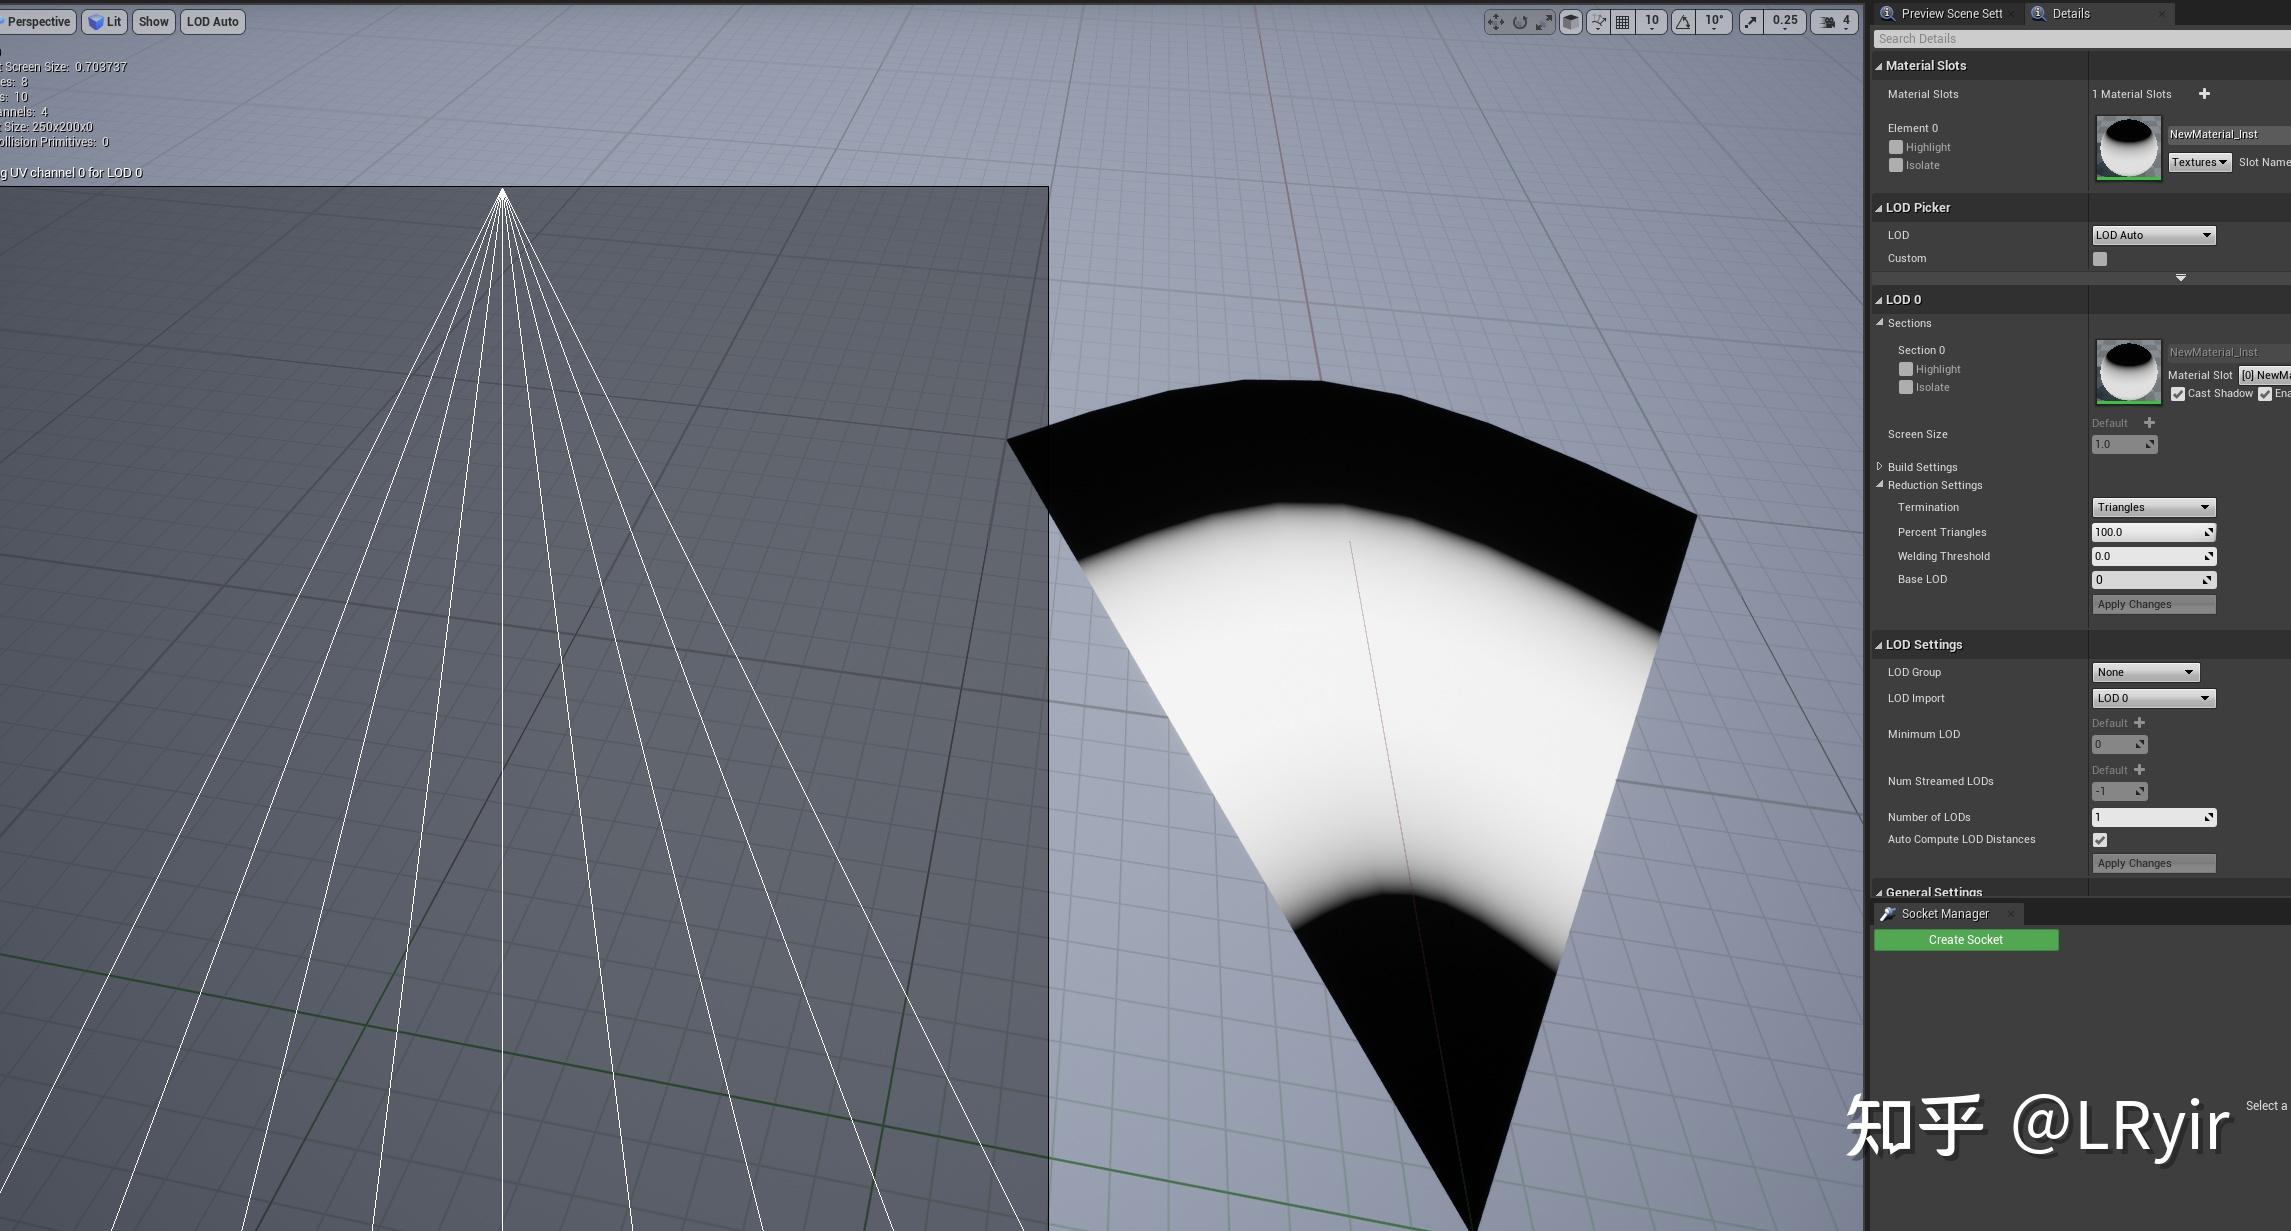Open the Termination dropdown under Reduction Settings

tap(2153, 507)
